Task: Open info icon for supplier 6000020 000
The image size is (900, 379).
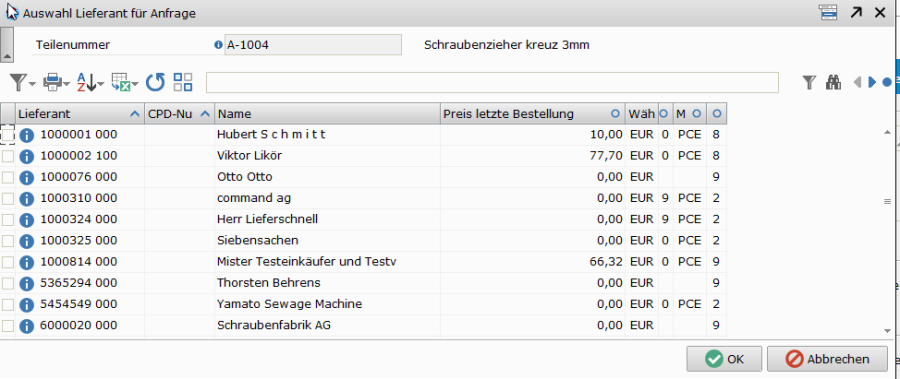Action: click(x=26, y=326)
